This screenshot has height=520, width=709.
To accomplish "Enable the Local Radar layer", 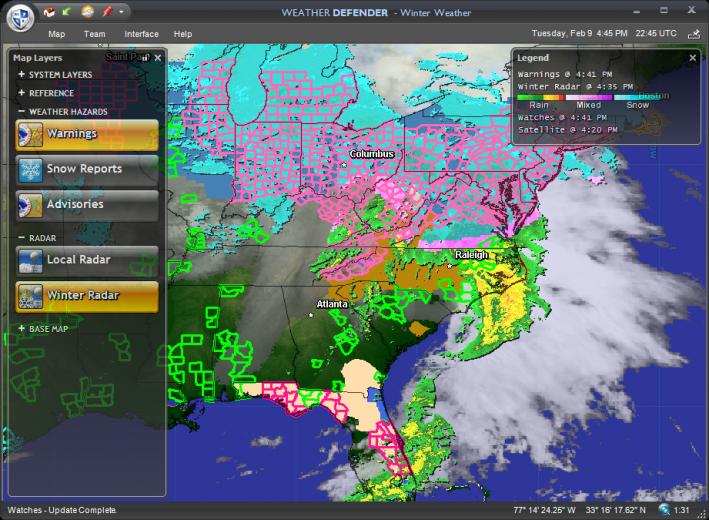I will [87, 260].
